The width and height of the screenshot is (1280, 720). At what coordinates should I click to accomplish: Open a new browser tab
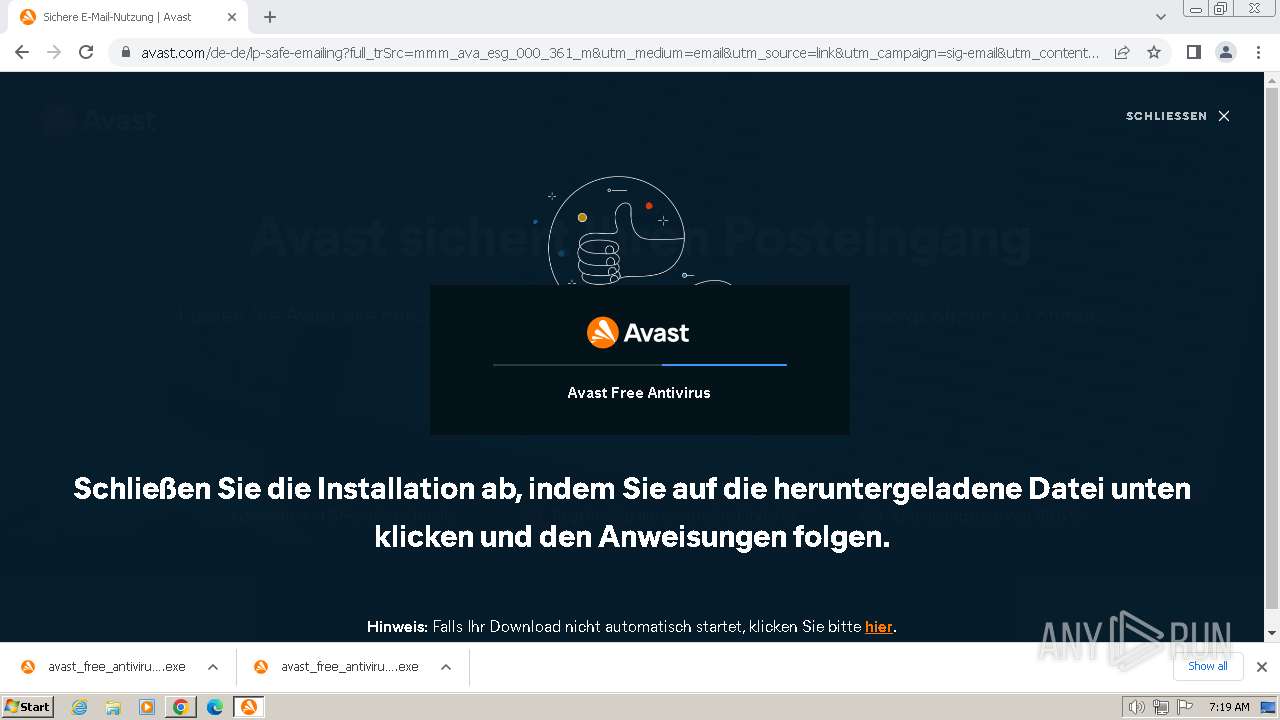(x=270, y=17)
